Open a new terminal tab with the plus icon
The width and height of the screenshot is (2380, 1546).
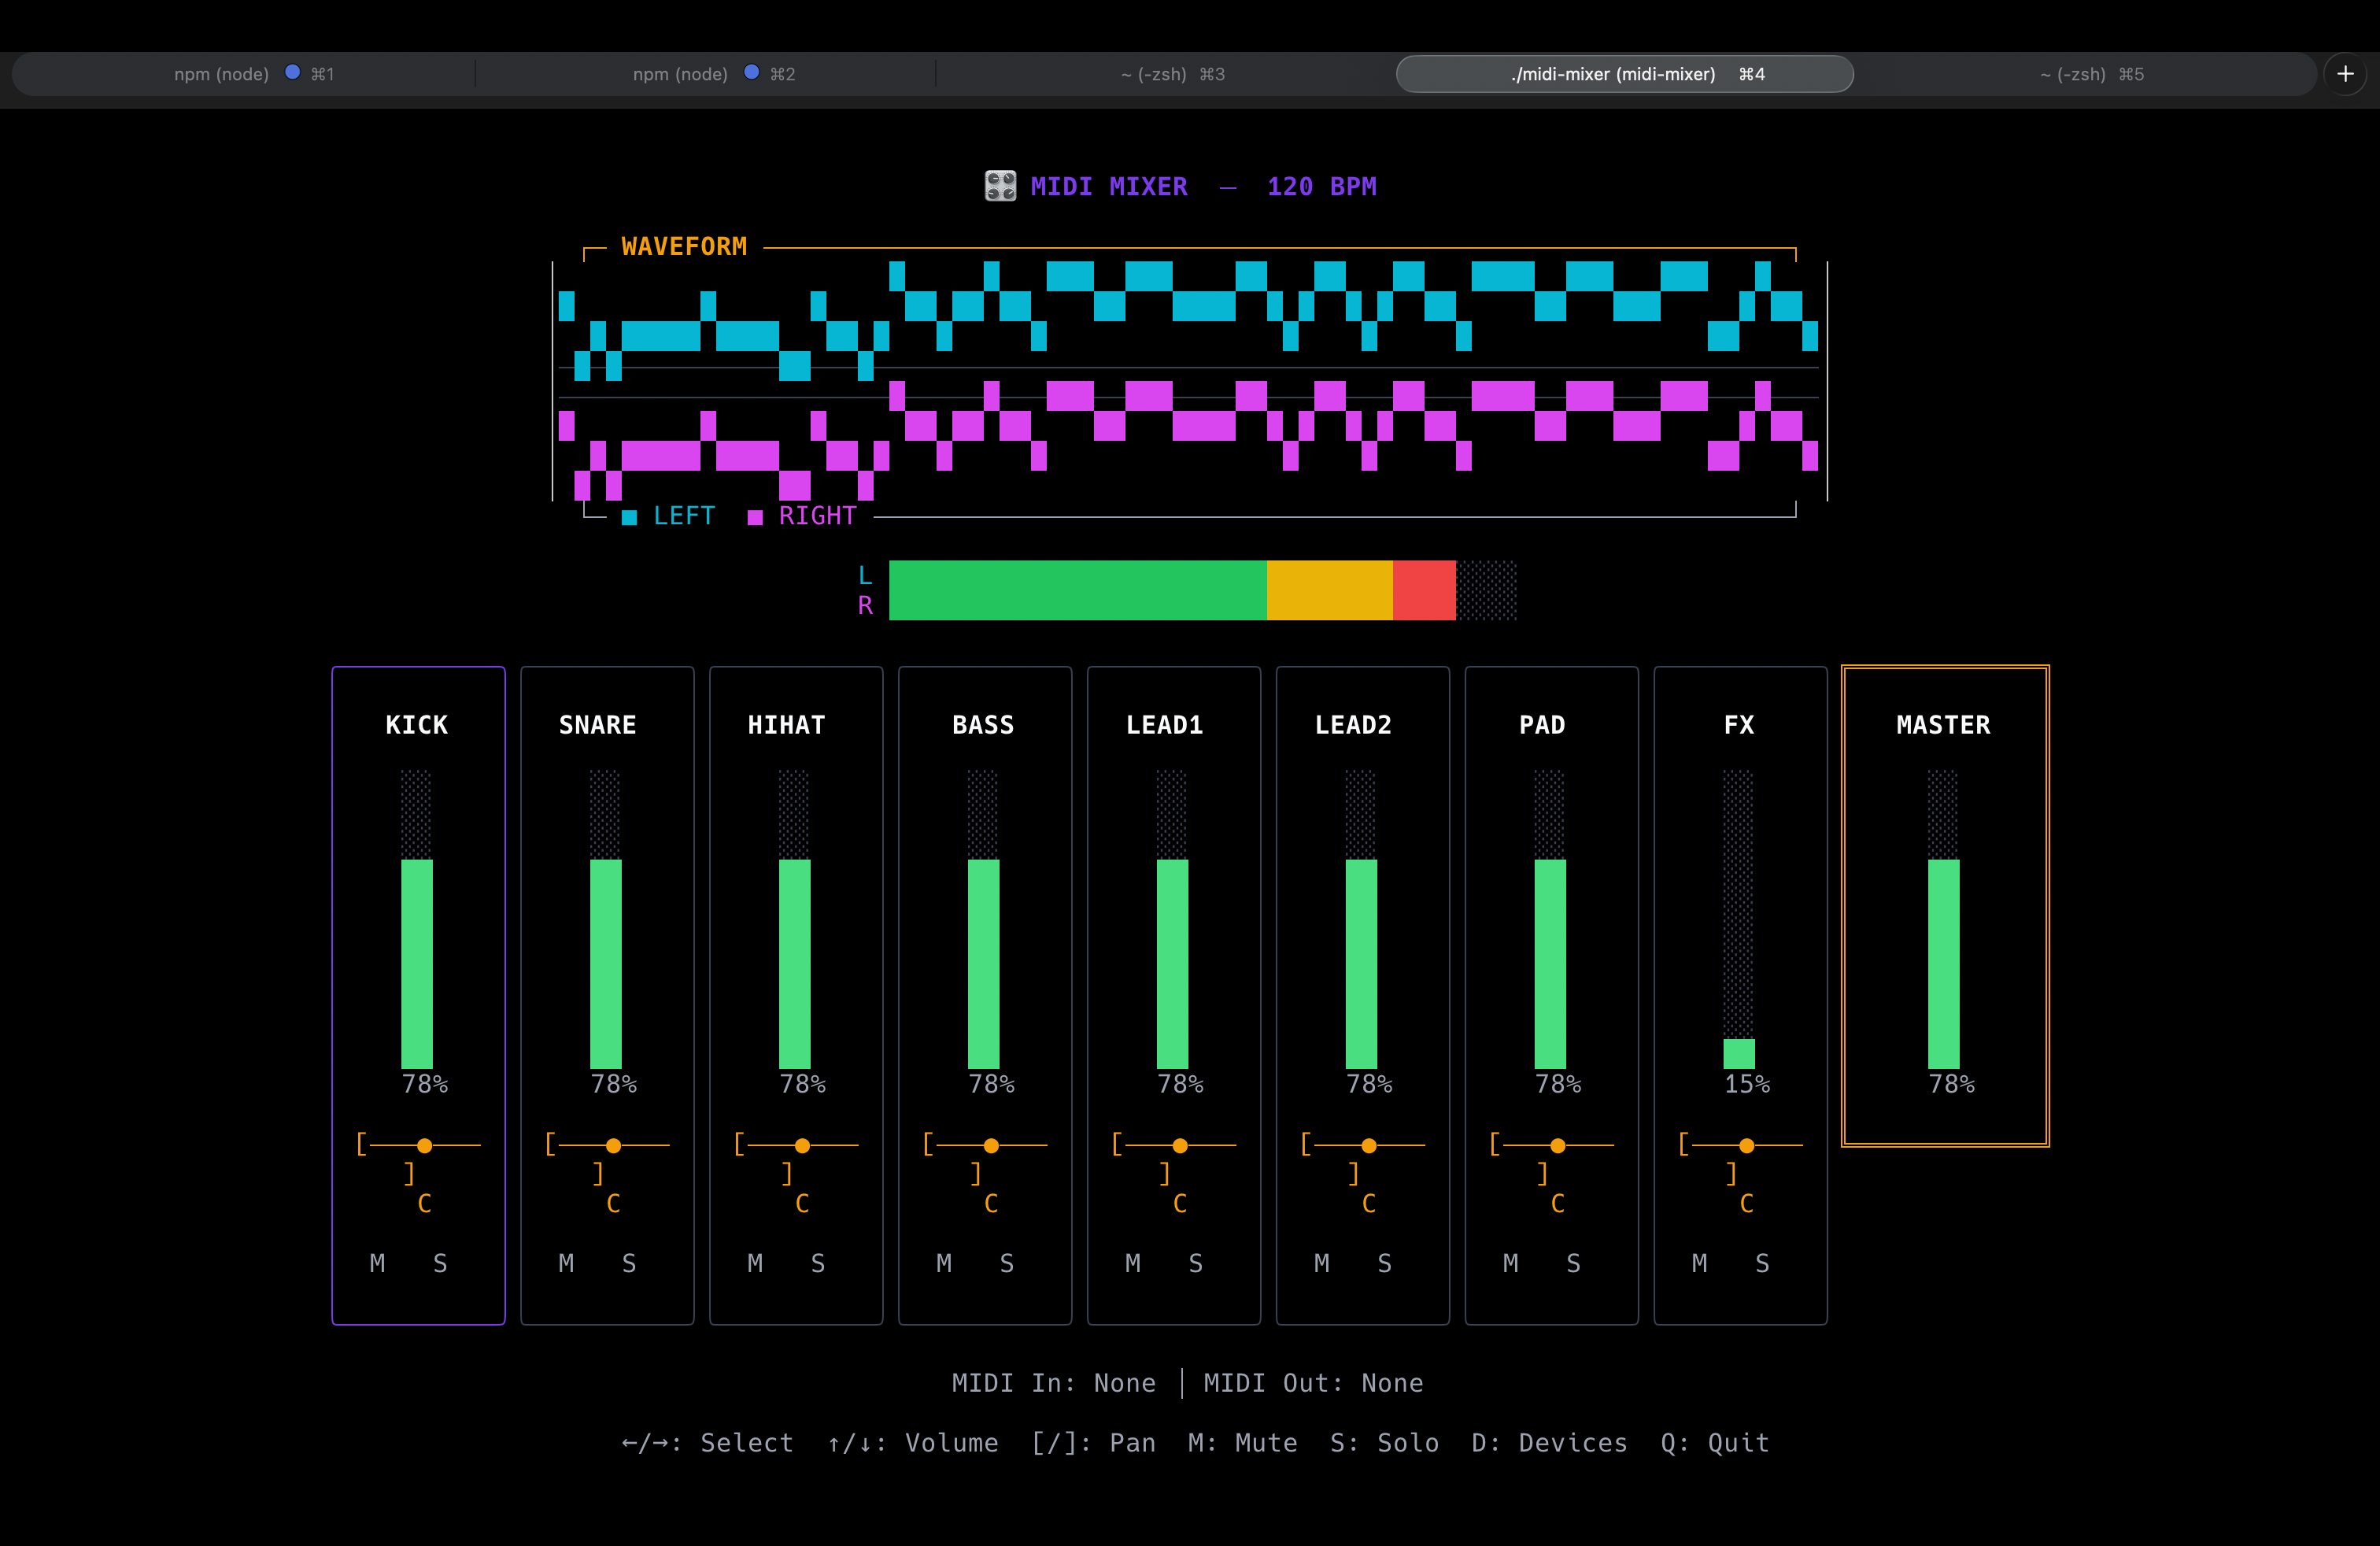point(2345,73)
